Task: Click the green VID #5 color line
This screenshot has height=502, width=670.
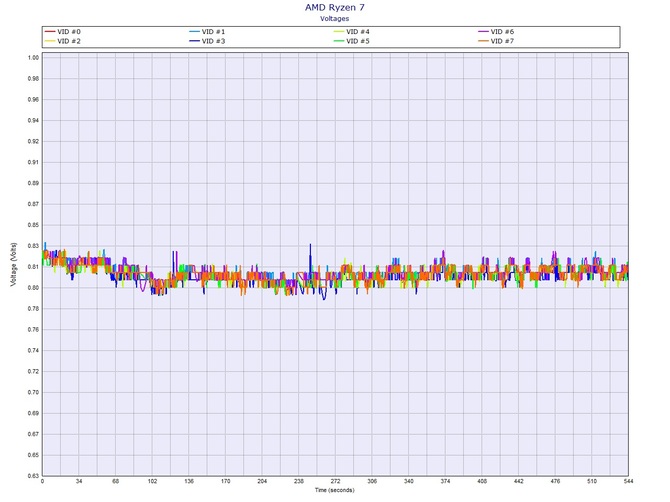Action: tap(339, 41)
